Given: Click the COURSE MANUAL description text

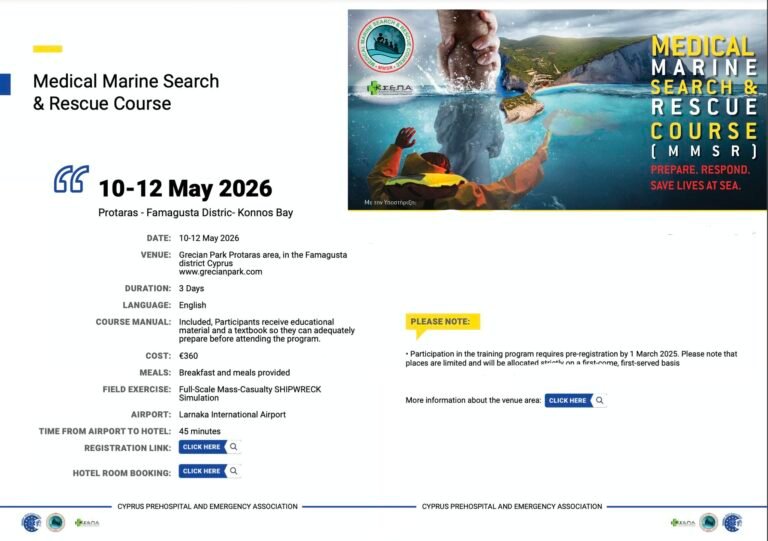Looking at the screenshot, I should click(266, 330).
